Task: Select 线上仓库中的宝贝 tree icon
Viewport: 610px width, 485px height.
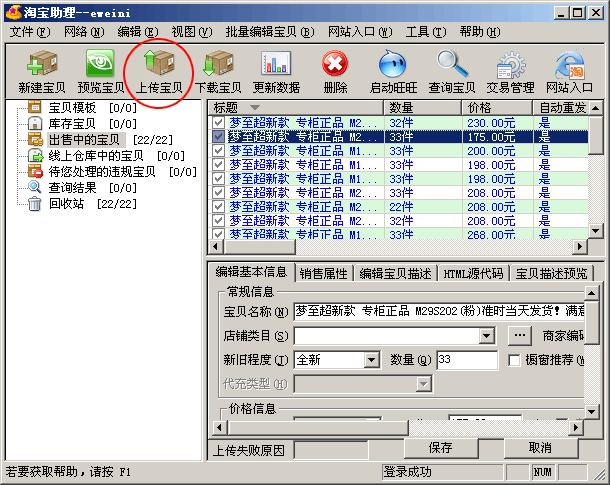Action: [35, 156]
